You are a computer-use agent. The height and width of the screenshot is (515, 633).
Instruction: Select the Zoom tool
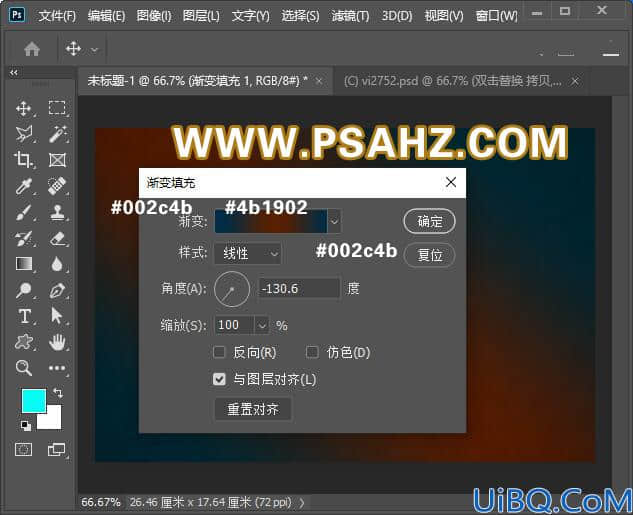click(x=23, y=368)
